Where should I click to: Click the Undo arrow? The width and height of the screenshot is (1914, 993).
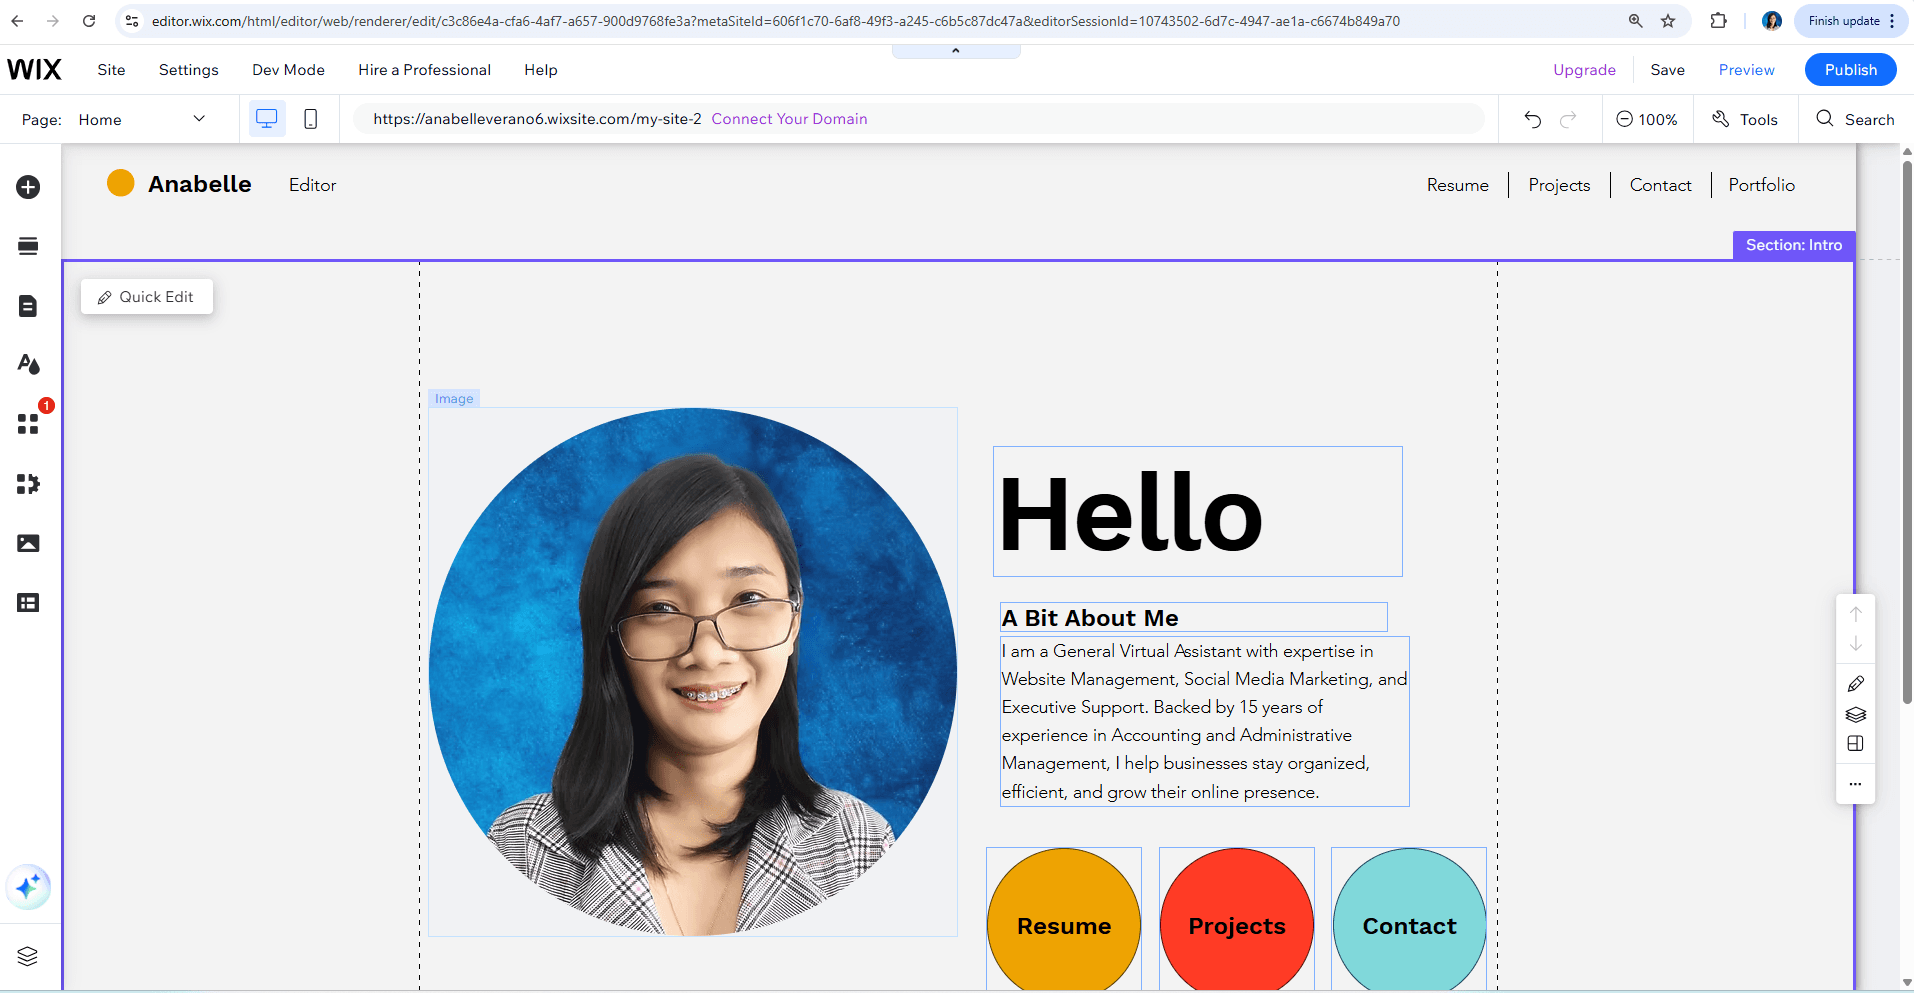[x=1533, y=119]
